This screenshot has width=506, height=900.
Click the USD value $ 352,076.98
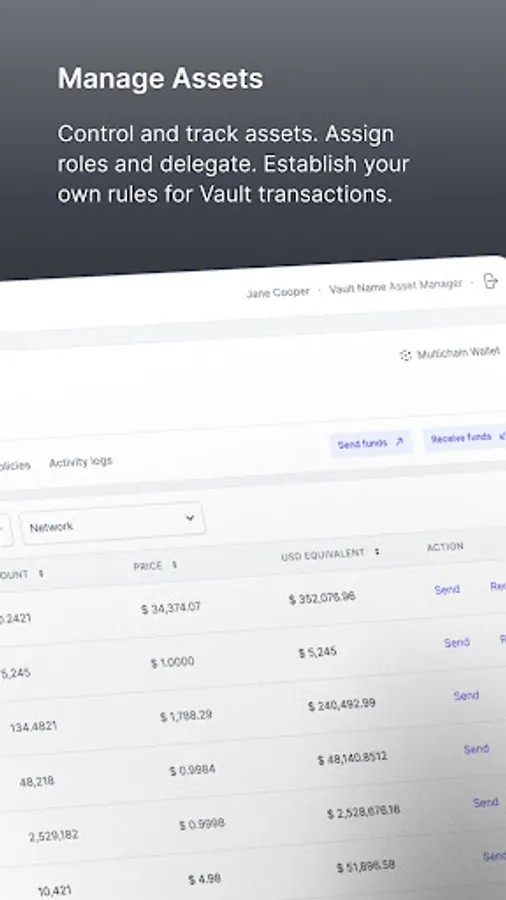[322, 598]
